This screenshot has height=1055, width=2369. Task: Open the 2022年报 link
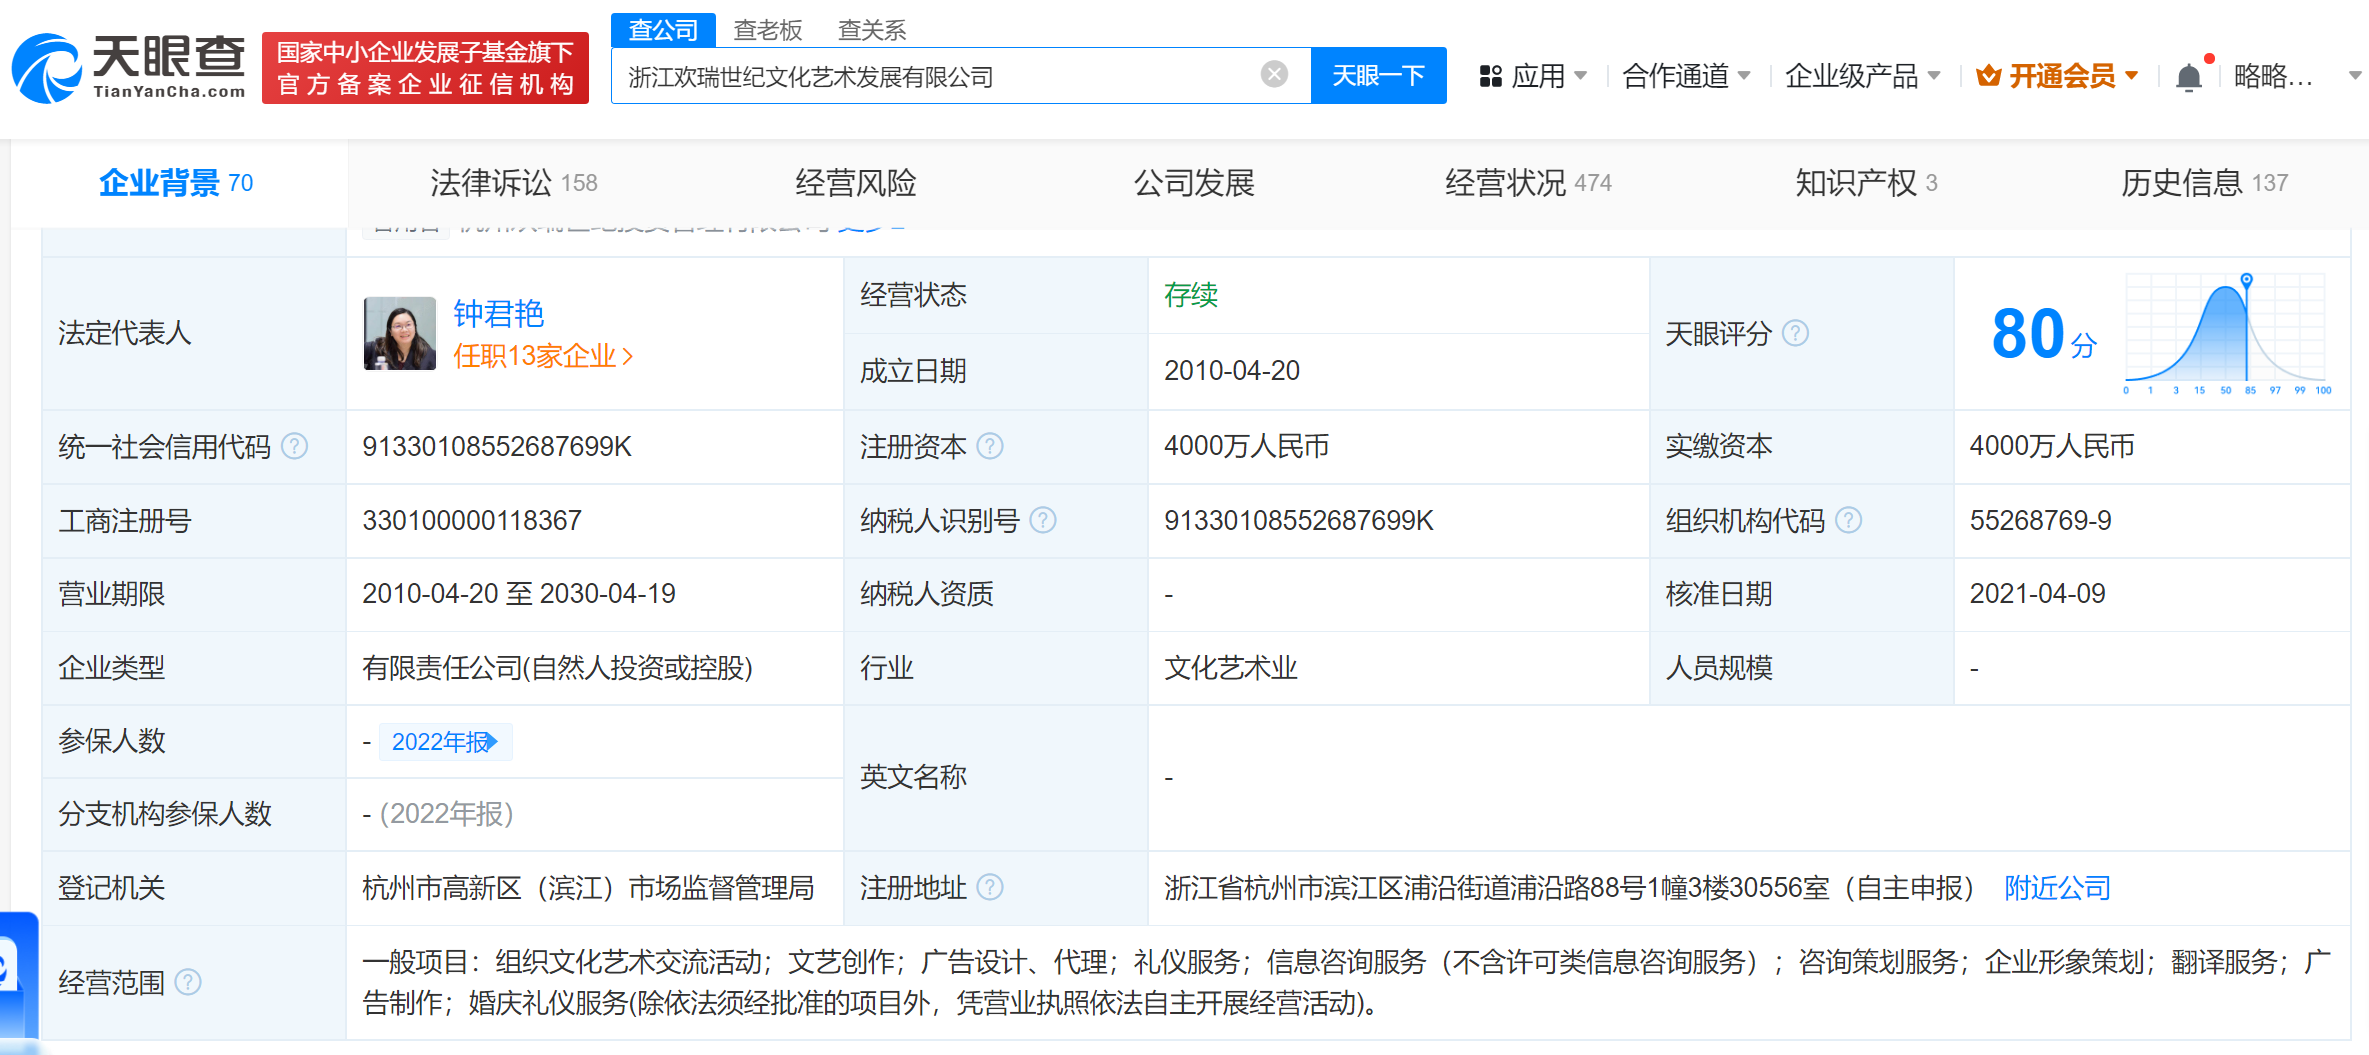coord(445,742)
